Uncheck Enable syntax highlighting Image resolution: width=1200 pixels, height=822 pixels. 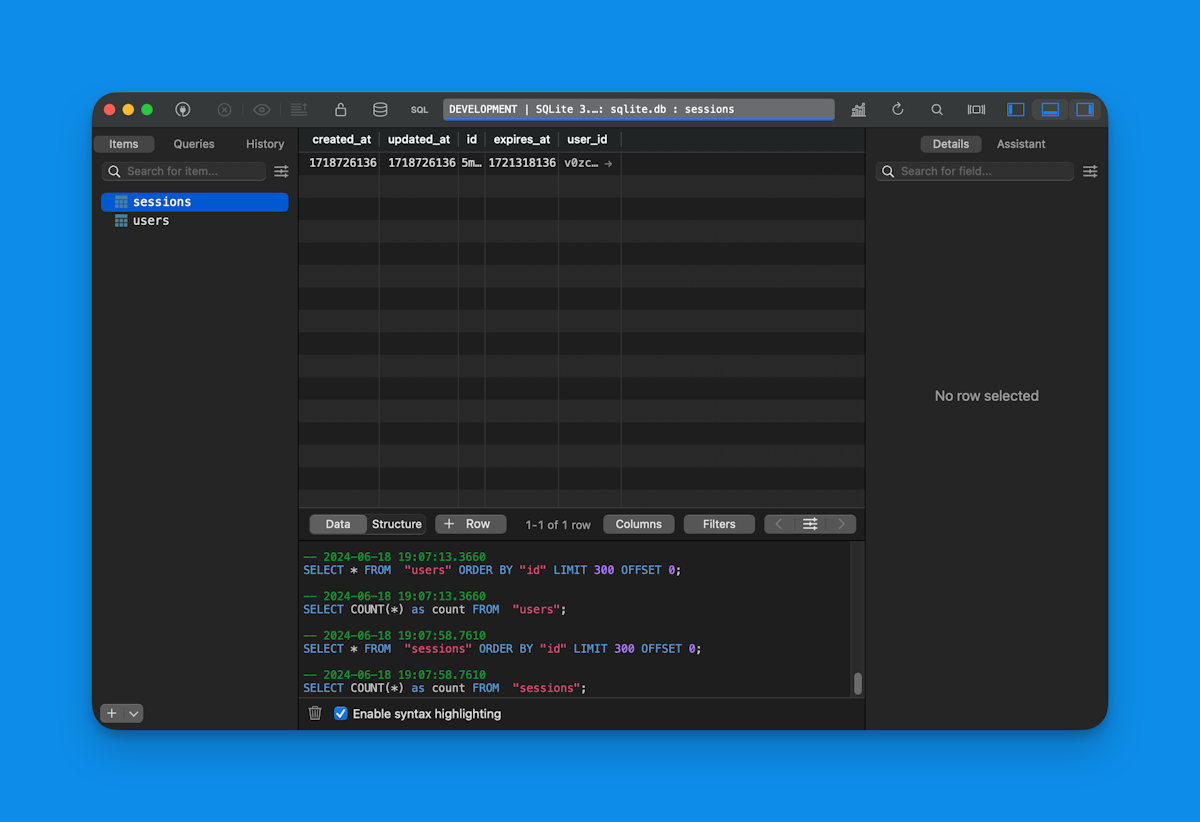tap(341, 713)
